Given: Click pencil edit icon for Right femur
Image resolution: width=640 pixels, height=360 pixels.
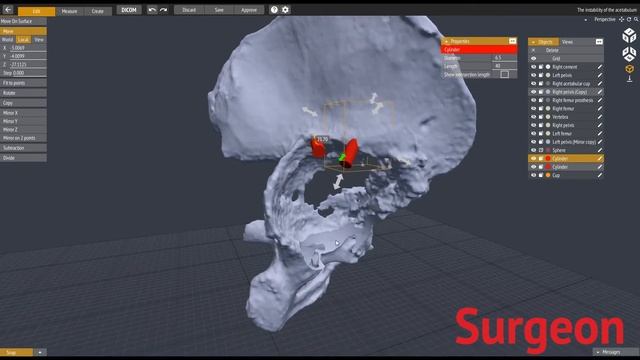Looking at the screenshot, I should pos(600,109).
